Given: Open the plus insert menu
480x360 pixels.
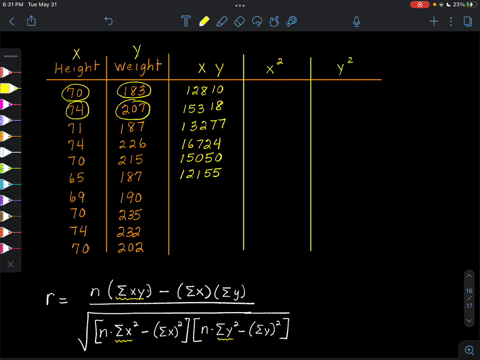Looking at the screenshot, I should pos(434,22).
